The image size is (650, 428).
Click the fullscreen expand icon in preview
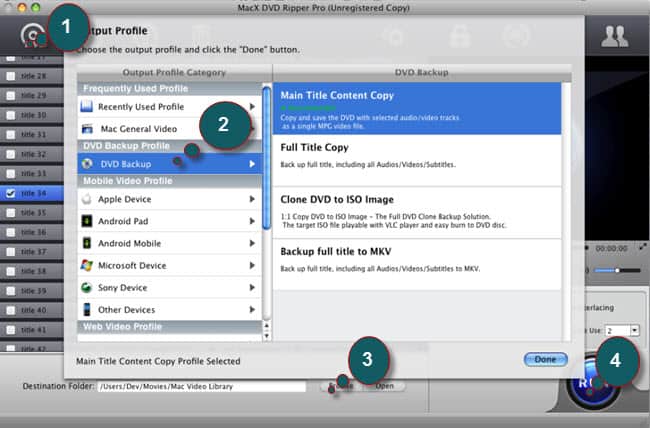pos(643,247)
